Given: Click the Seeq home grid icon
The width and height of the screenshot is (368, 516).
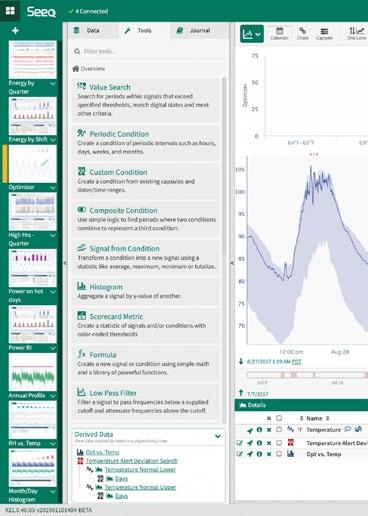Looking at the screenshot, I should (10, 11).
